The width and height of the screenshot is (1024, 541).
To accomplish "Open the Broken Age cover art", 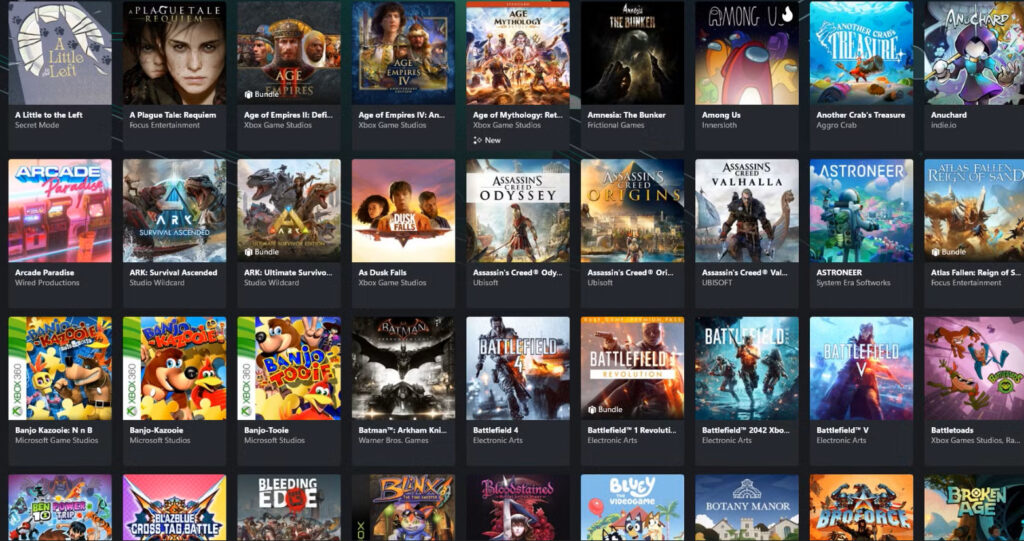I will [x=974, y=508].
